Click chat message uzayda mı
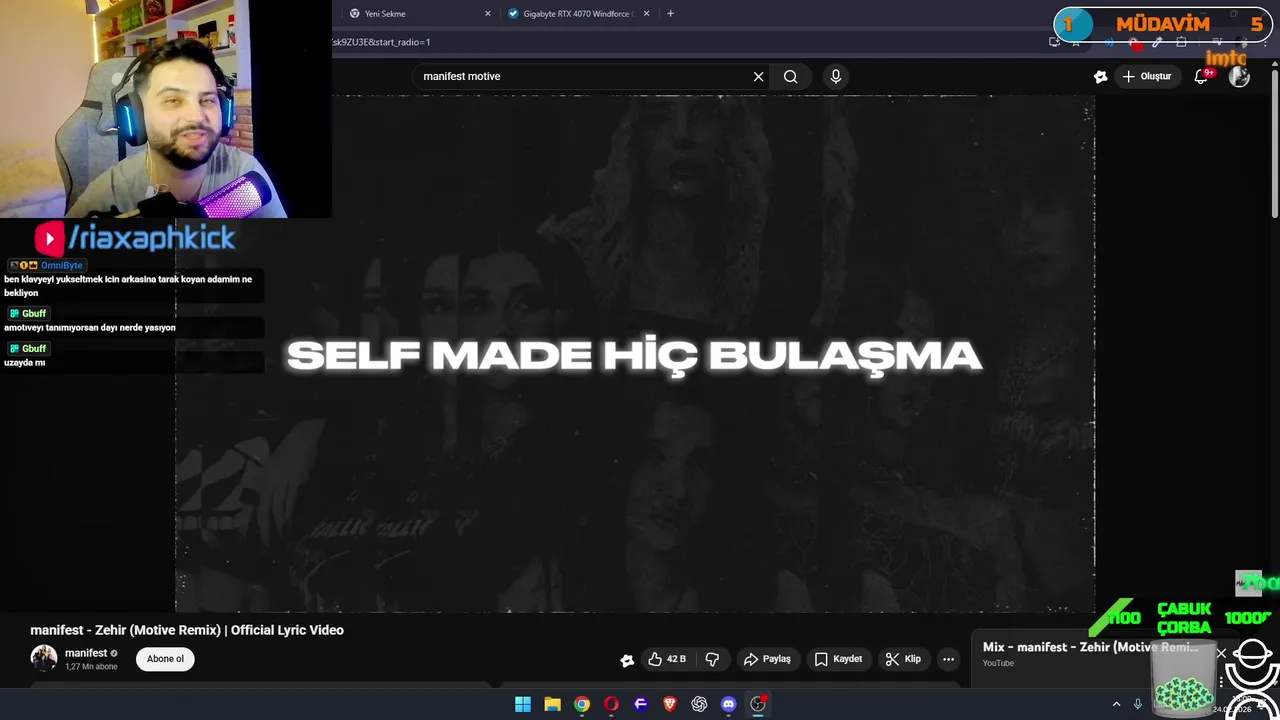 [x=25, y=363]
